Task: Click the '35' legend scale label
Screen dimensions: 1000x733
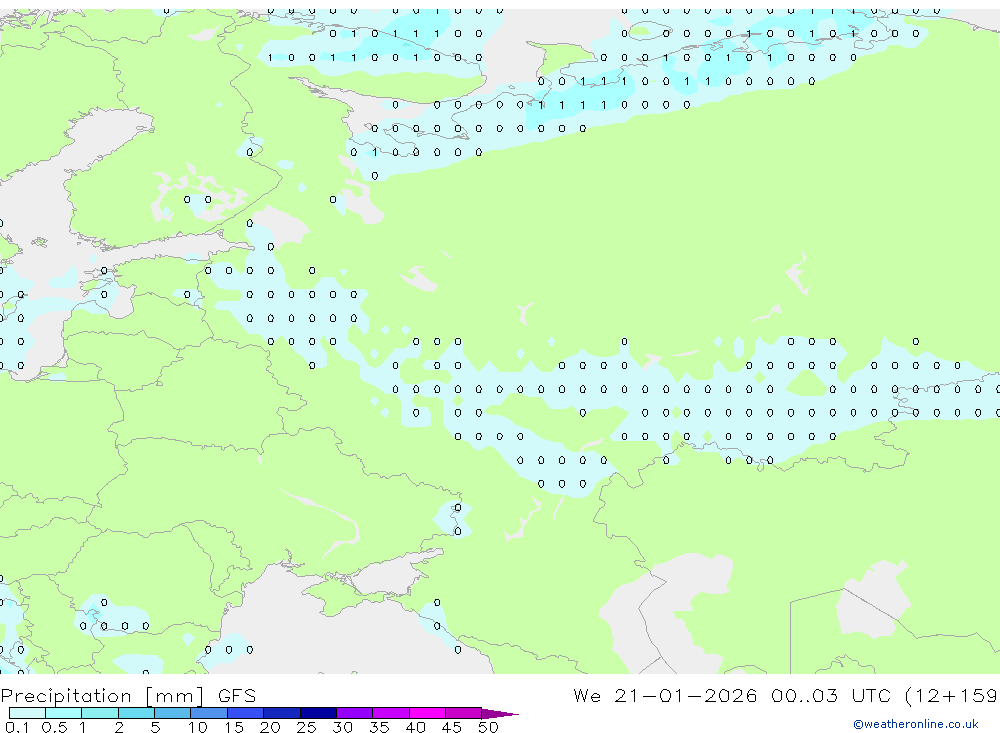Action: point(379,727)
